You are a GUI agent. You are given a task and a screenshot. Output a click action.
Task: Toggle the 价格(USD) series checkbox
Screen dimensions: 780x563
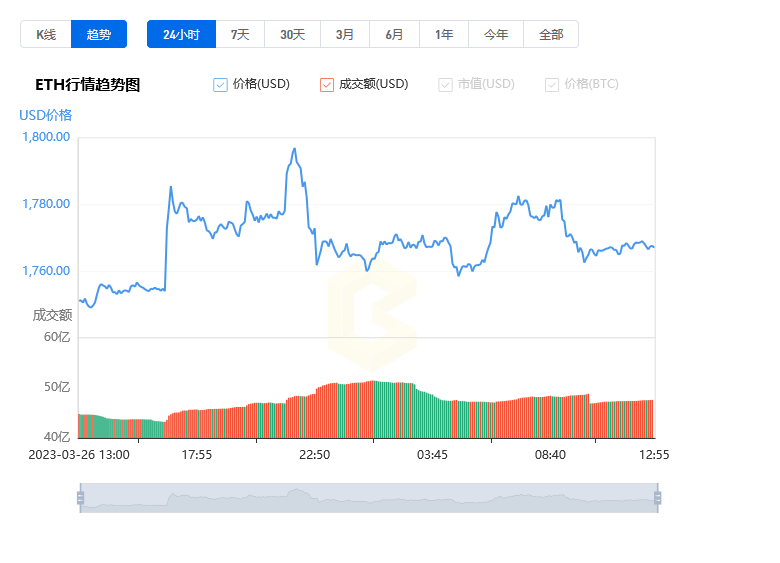(221, 85)
